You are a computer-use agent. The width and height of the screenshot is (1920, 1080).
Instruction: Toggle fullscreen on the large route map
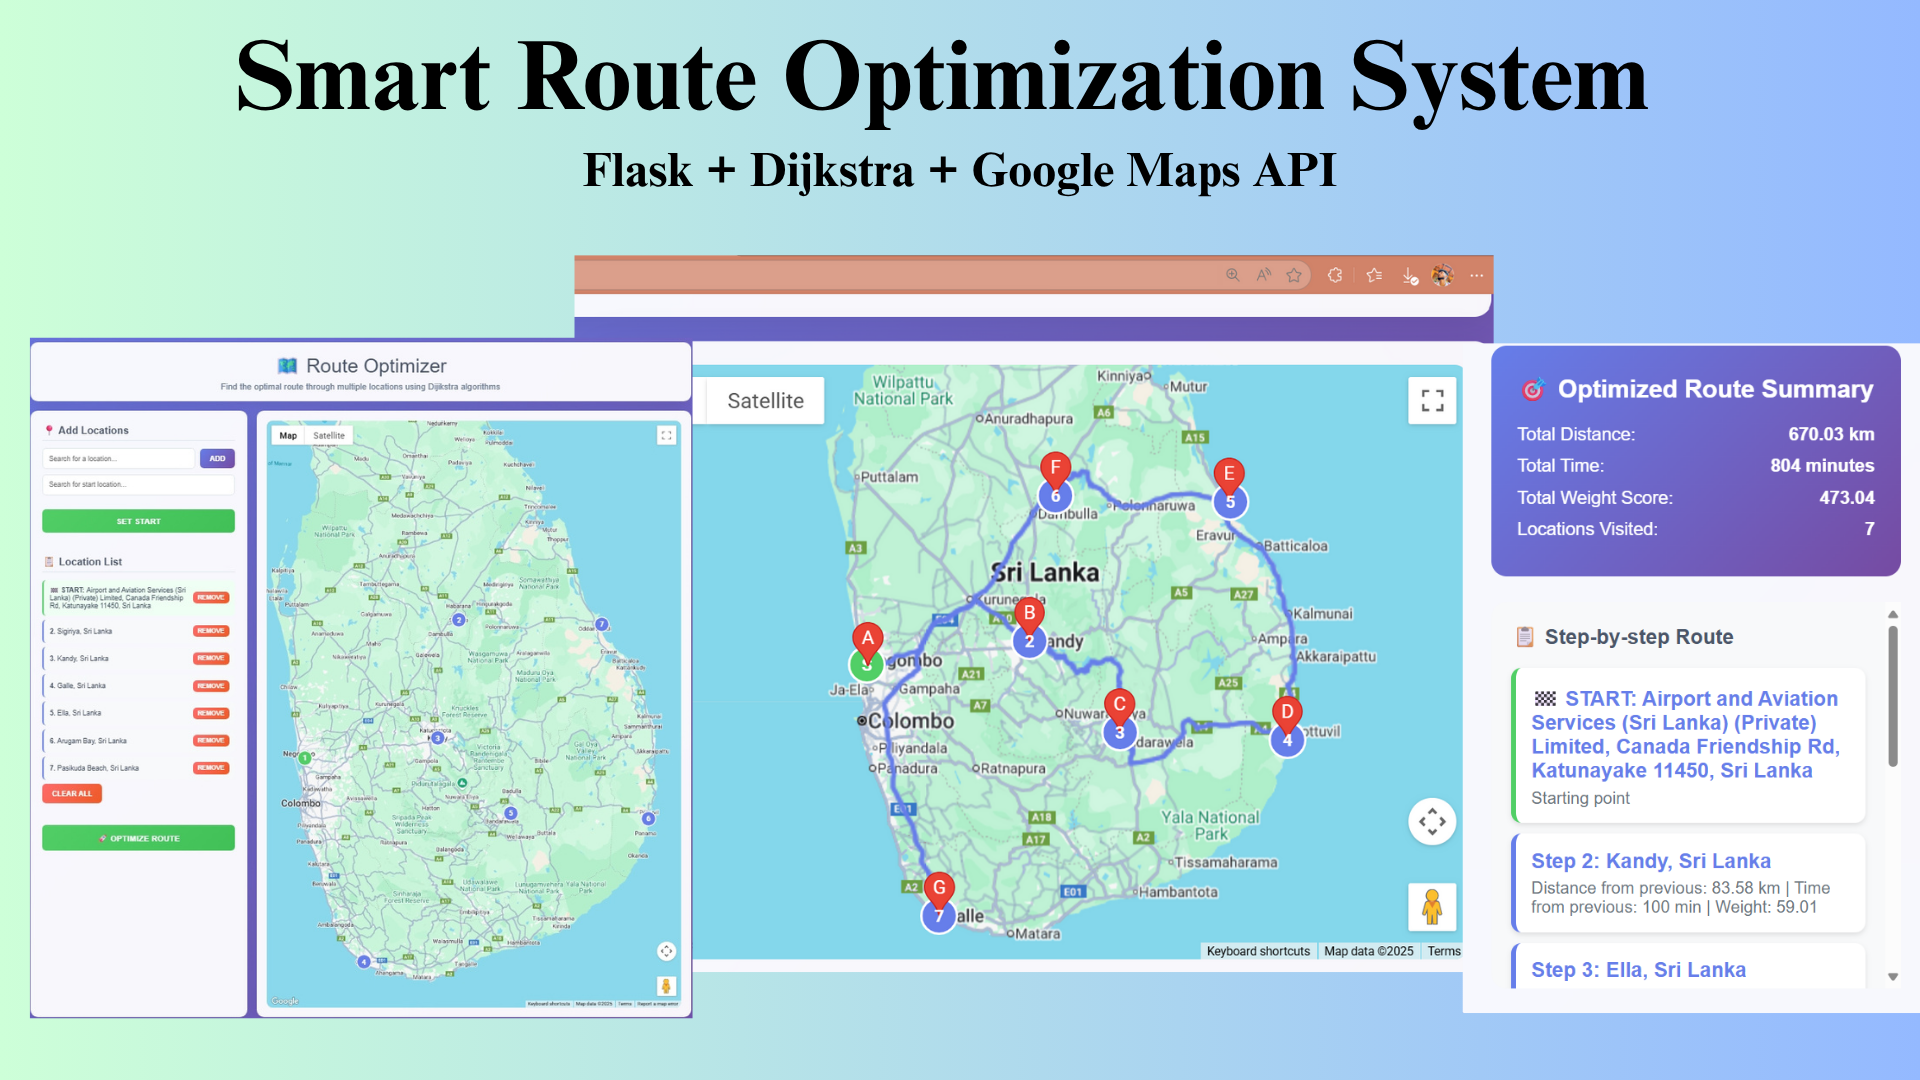pos(1432,401)
